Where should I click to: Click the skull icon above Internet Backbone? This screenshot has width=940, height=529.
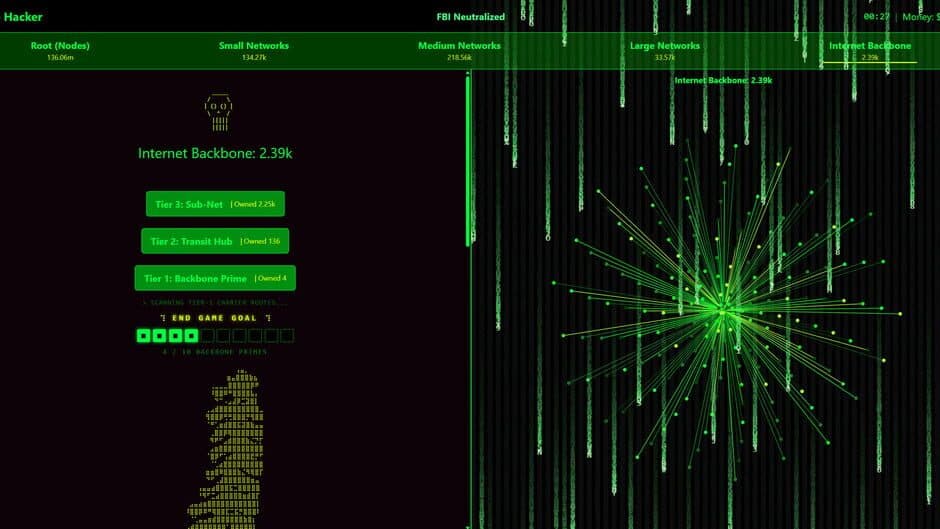tap(219, 112)
